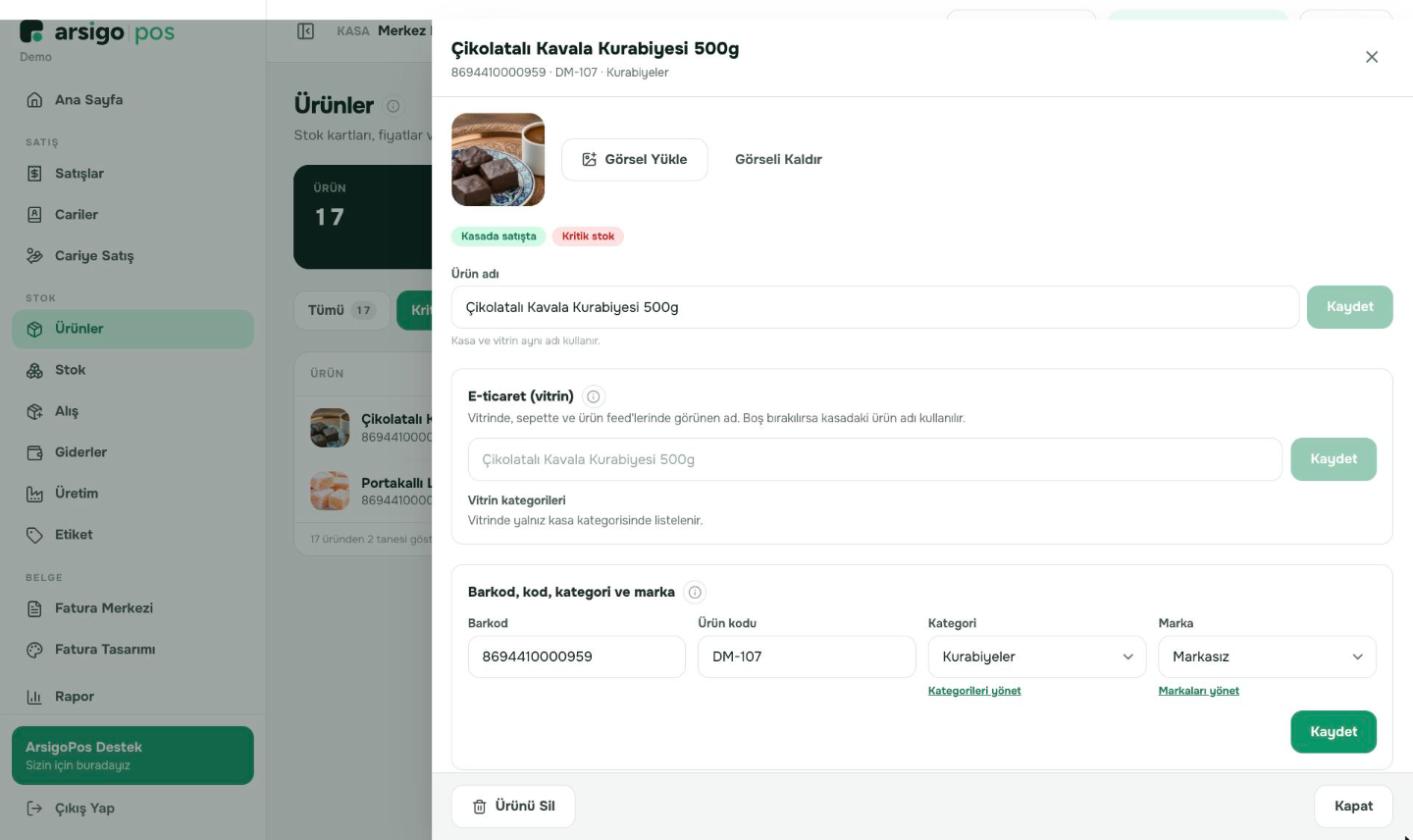Viewport: 1413px width, 840px height.
Task: Click the E-ticaret vitrin name field
Action: [x=875, y=459]
